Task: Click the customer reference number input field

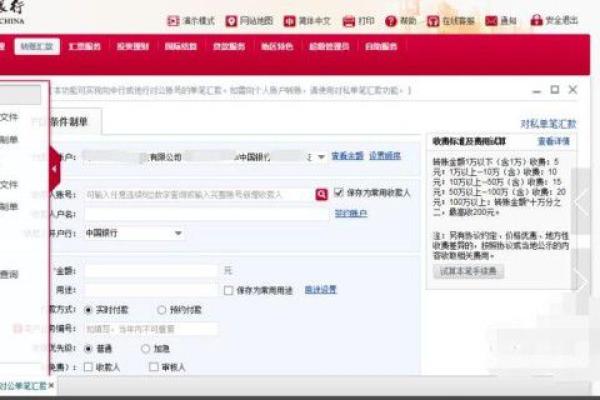Action: [x=151, y=329]
